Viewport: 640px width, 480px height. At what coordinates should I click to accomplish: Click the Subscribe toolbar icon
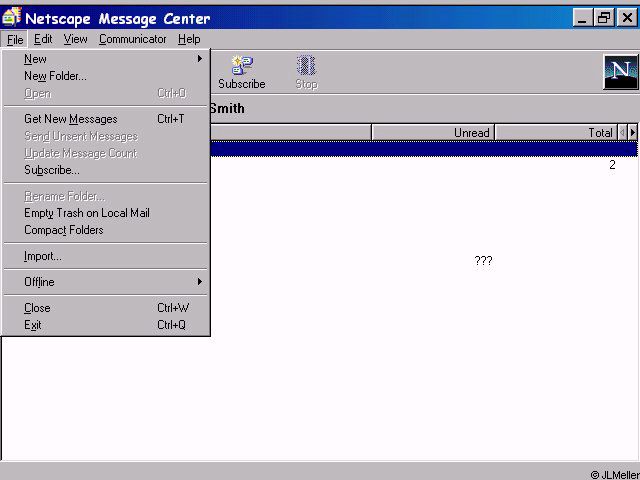(x=242, y=73)
